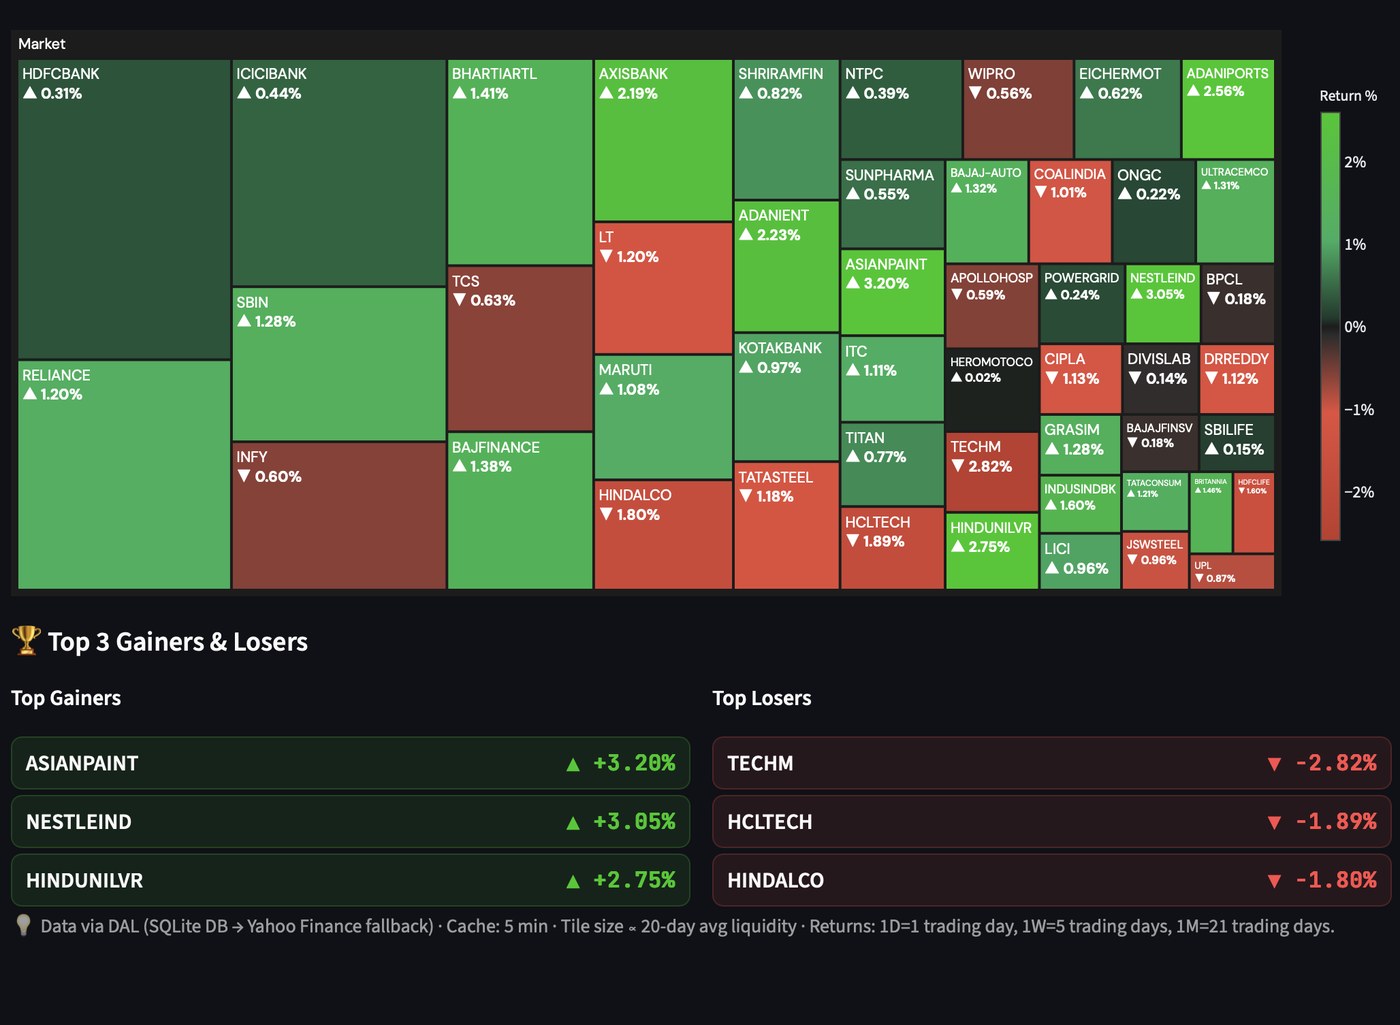Viewport: 1400px width, 1025px height.
Task: Click the JSWSTEEL tile
Action: coord(1155,561)
